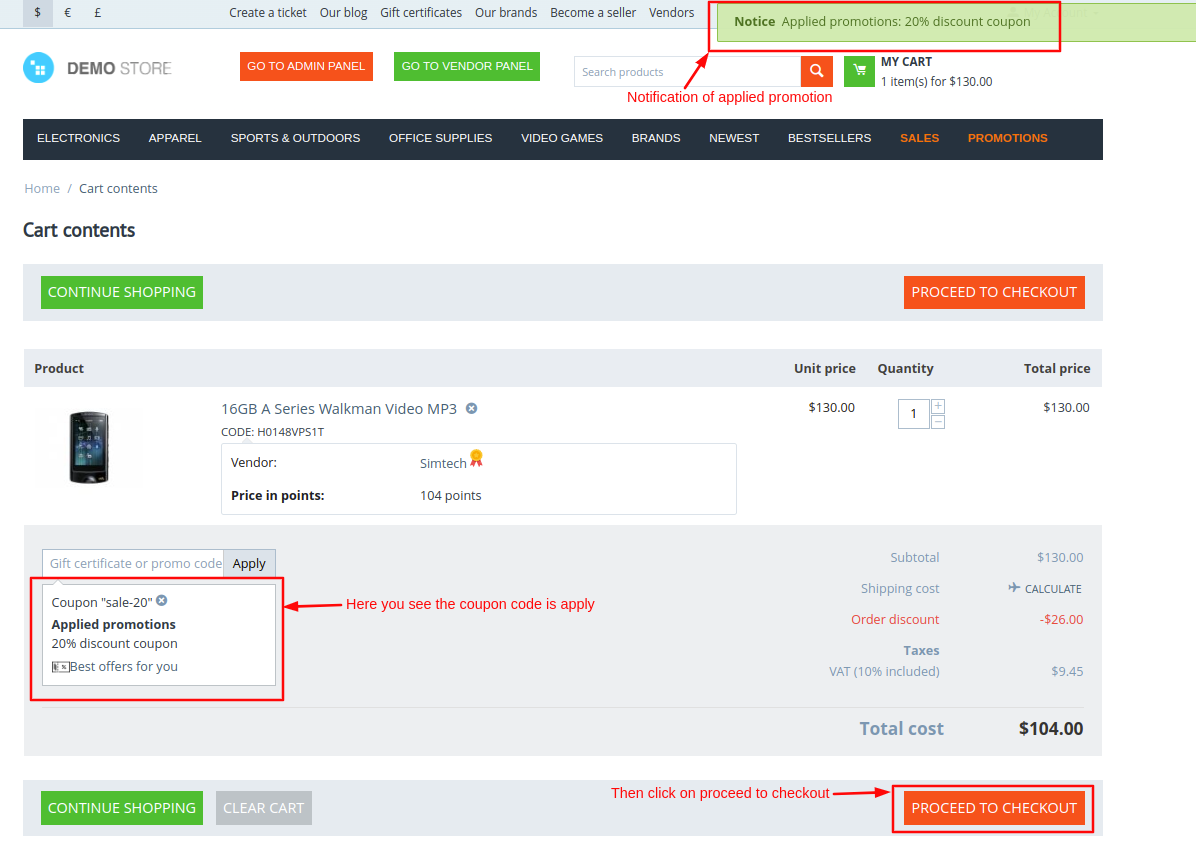Open Best offers for you link

click(123, 666)
